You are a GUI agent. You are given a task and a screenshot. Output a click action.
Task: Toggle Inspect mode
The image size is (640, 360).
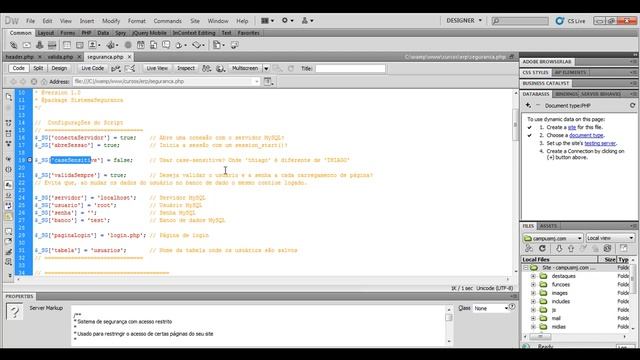pyautogui.click(x=186, y=68)
